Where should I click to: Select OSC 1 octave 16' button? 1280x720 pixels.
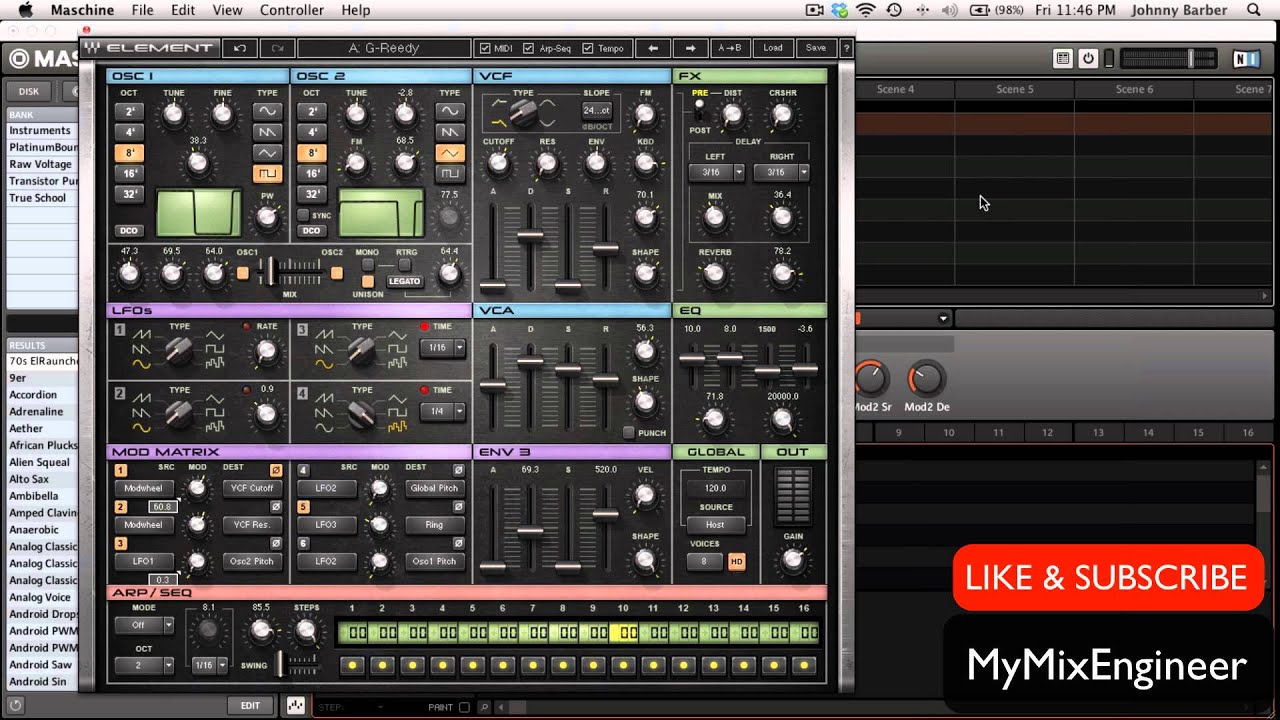pyautogui.click(x=130, y=174)
